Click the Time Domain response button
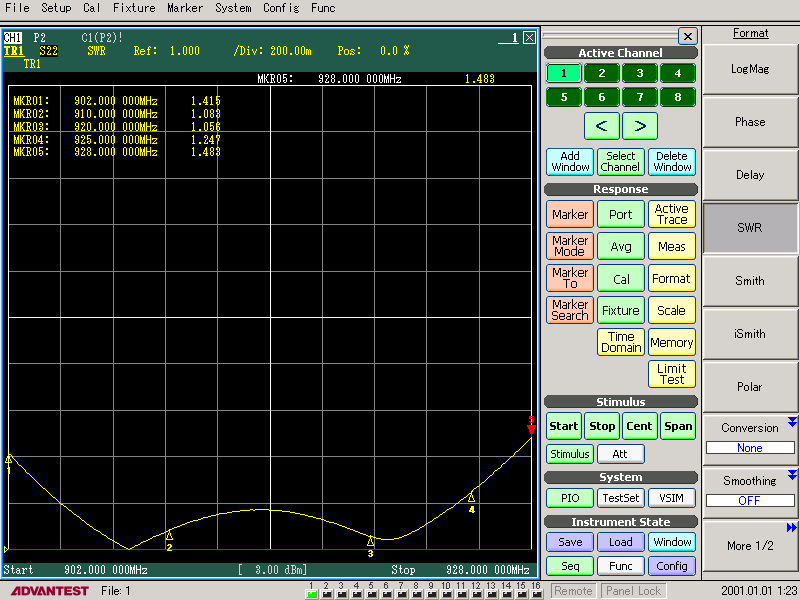Screen dimensions: 800x600 (x=621, y=342)
